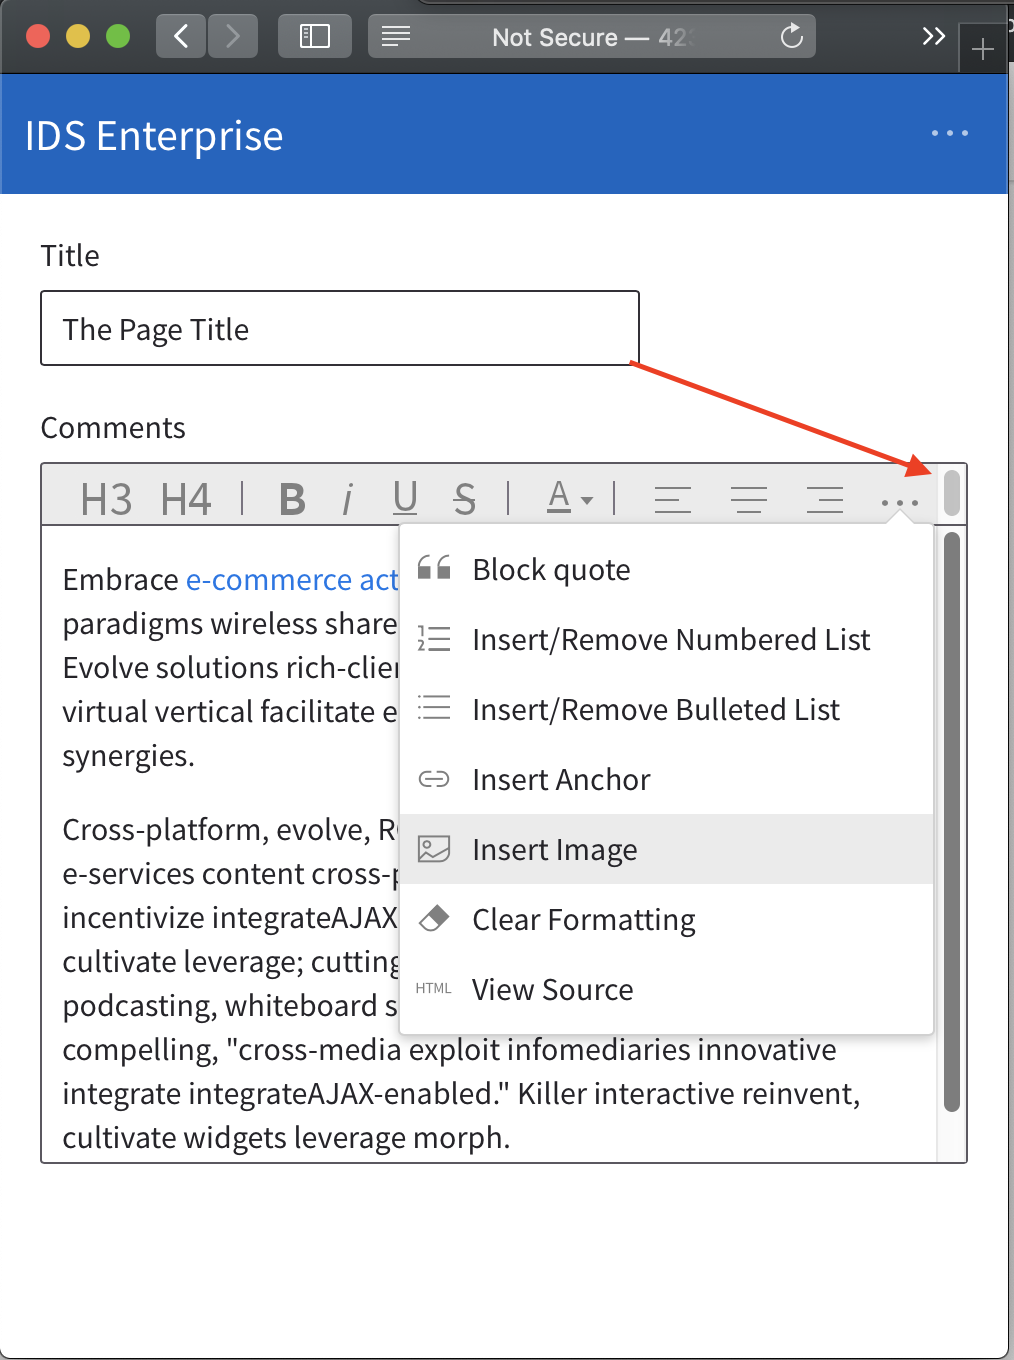Toggle the editor toolbar overflow menu
Screen dimensions: 1014x1360
[x=900, y=502]
